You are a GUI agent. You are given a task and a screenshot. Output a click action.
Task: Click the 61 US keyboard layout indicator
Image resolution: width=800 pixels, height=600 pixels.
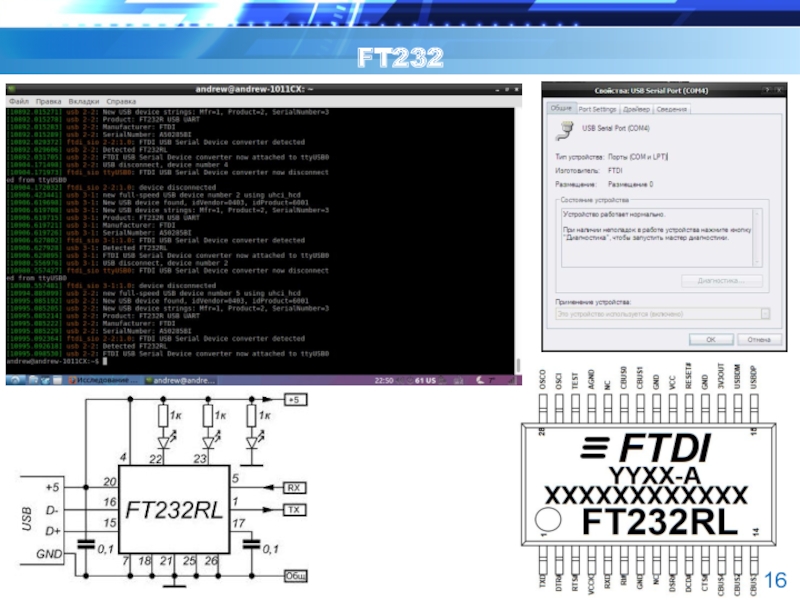tap(425, 381)
